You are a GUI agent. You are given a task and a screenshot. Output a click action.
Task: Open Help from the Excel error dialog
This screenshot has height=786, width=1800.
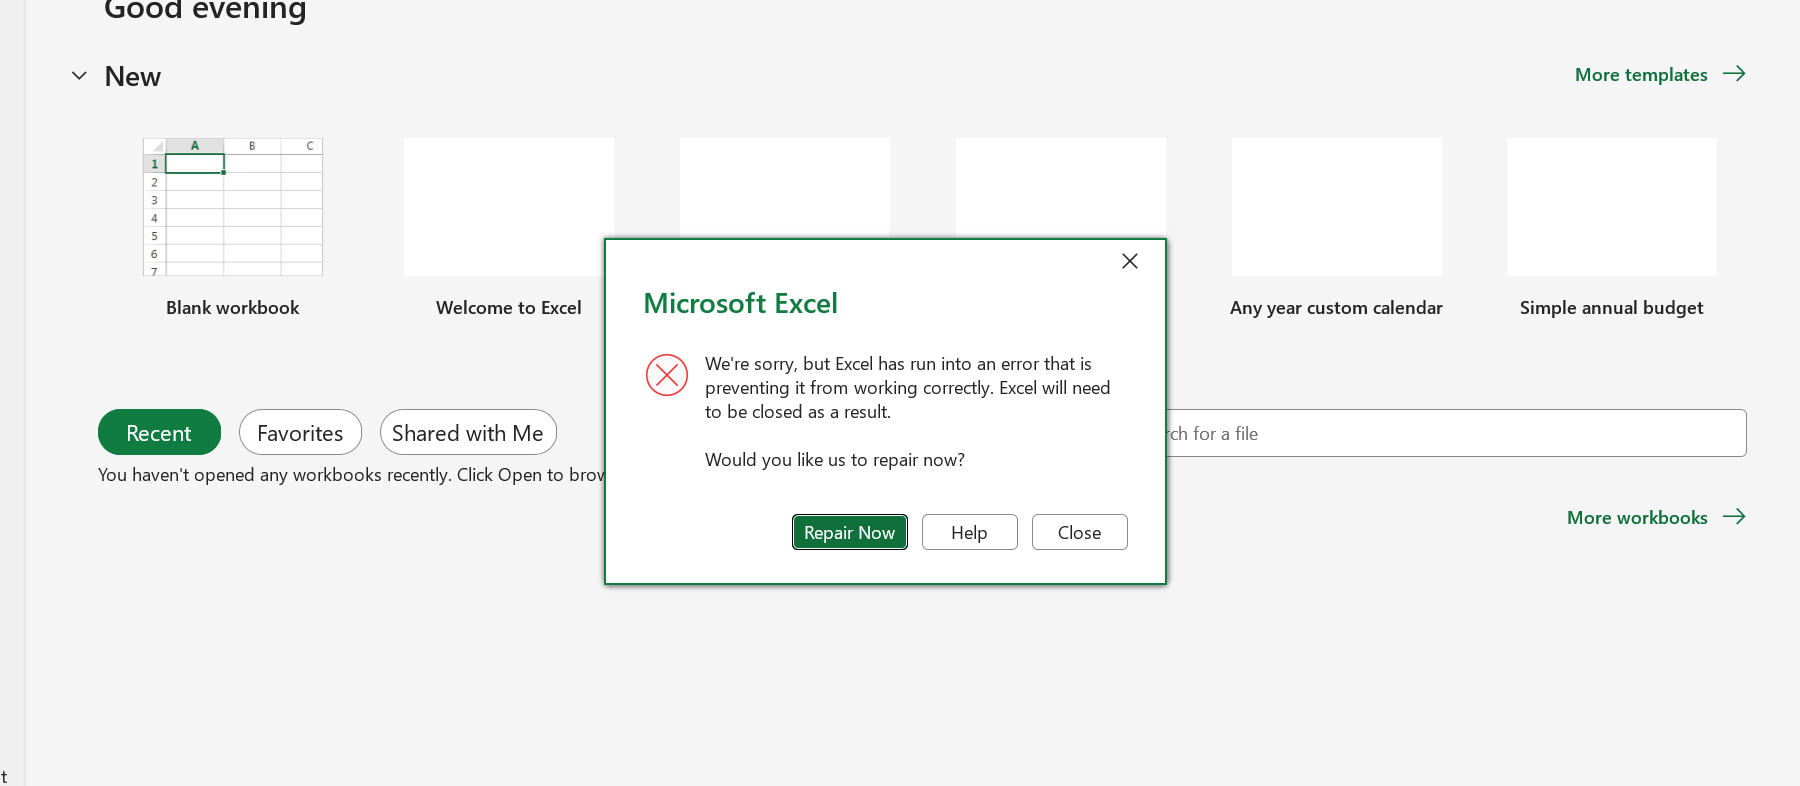[x=969, y=532]
